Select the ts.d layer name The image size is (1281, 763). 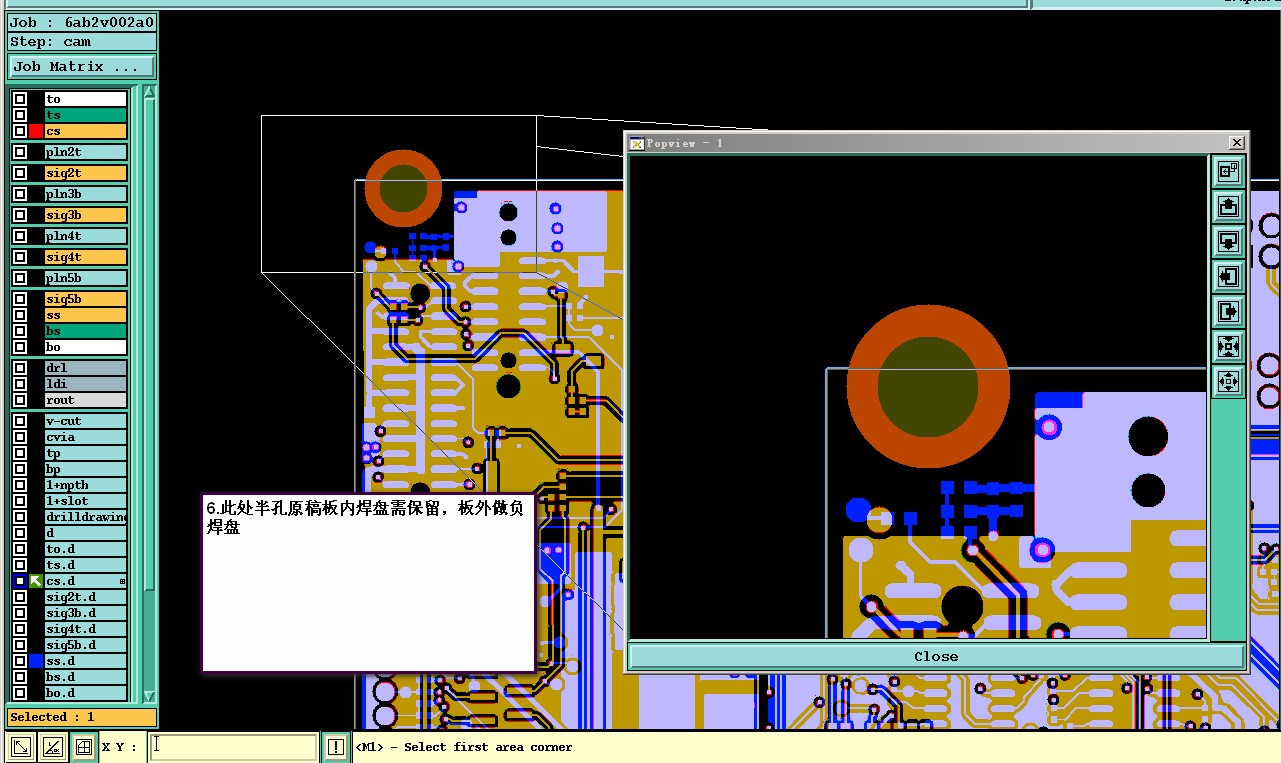click(x=86, y=565)
